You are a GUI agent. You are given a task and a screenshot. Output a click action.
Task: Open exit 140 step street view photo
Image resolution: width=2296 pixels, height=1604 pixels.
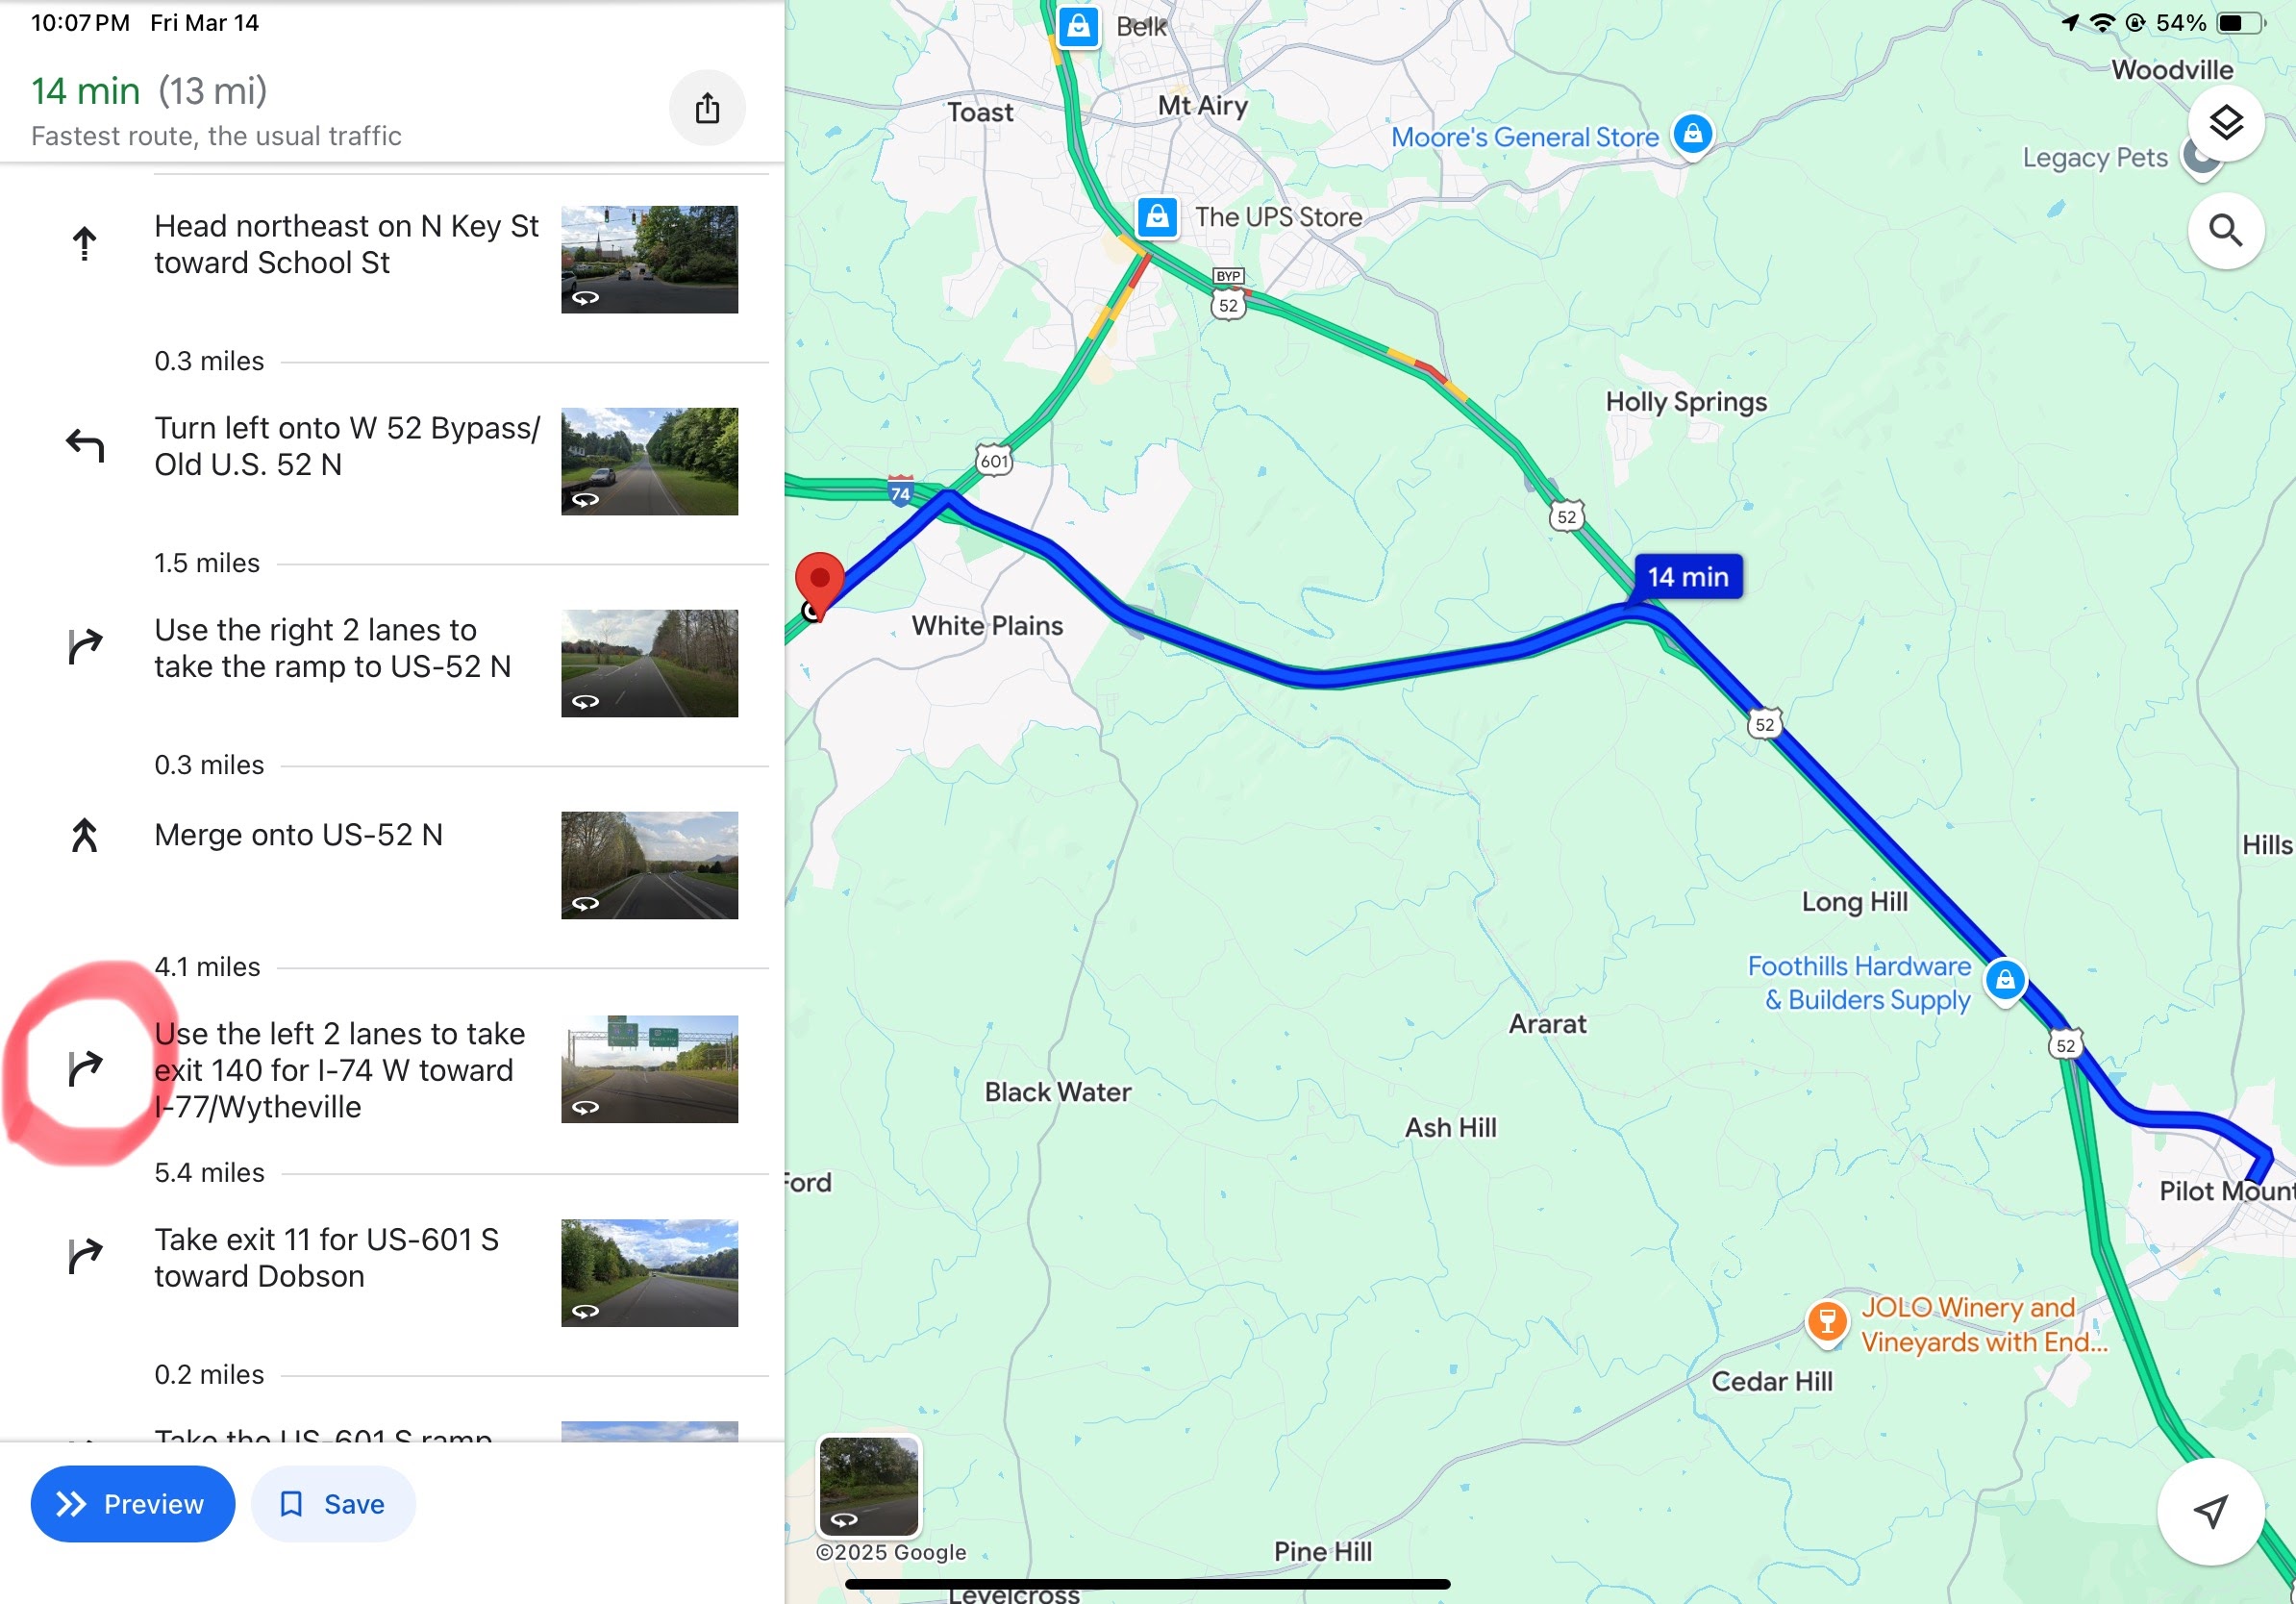pyautogui.click(x=649, y=1069)
